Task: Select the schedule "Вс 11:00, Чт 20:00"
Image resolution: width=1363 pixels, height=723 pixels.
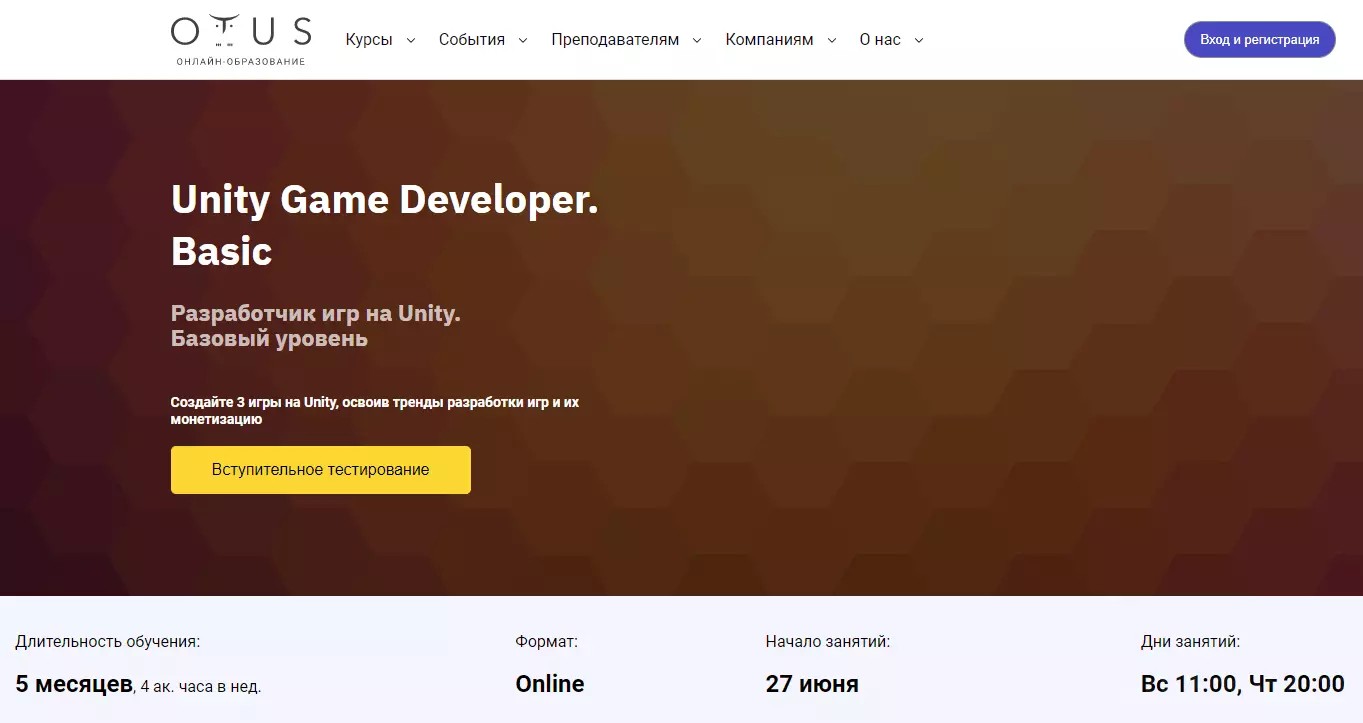Action: point(1243,684)
